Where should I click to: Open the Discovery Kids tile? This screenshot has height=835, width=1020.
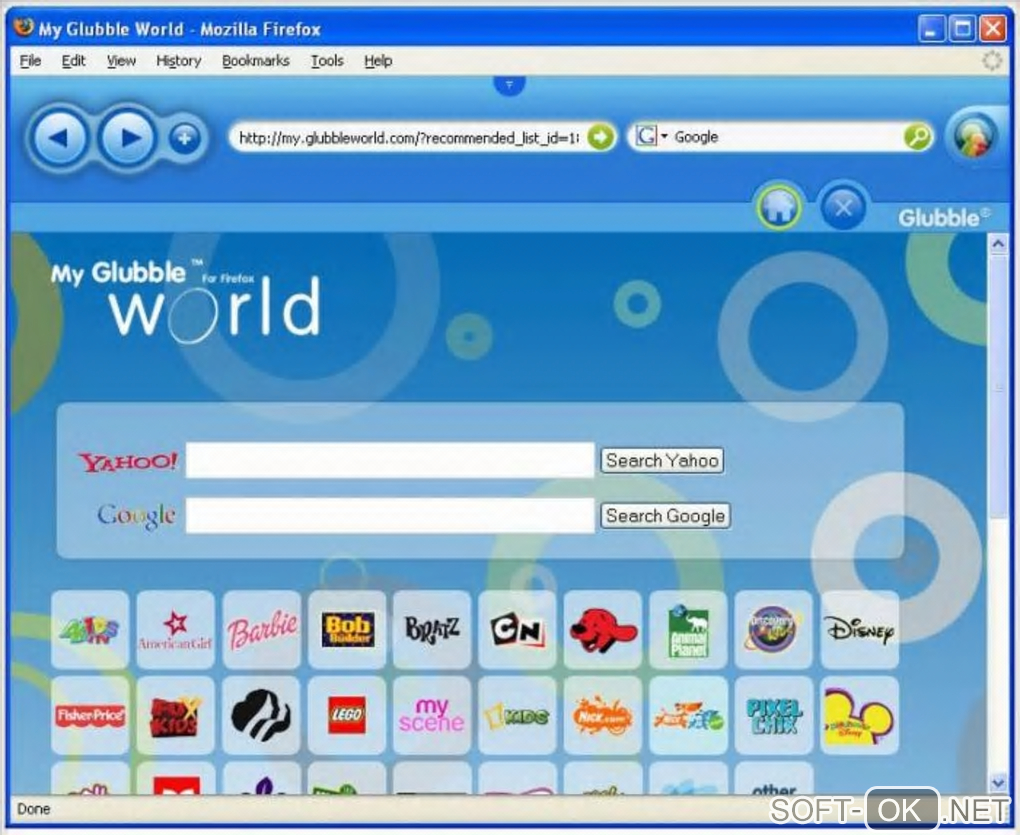(x=773, y=630)
